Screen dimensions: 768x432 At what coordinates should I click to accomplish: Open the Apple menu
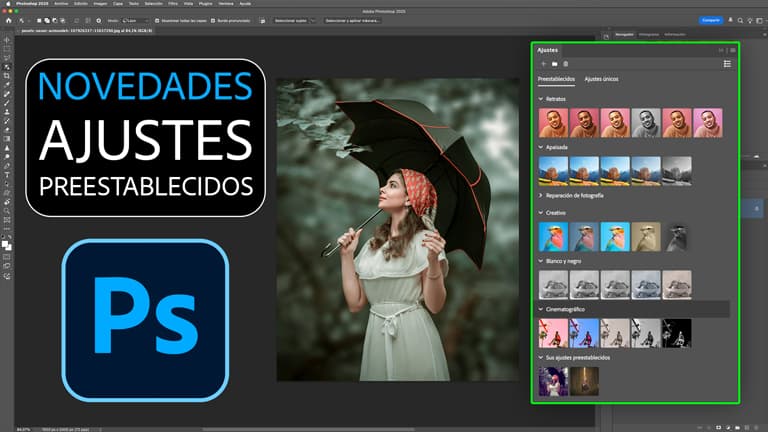8,3
